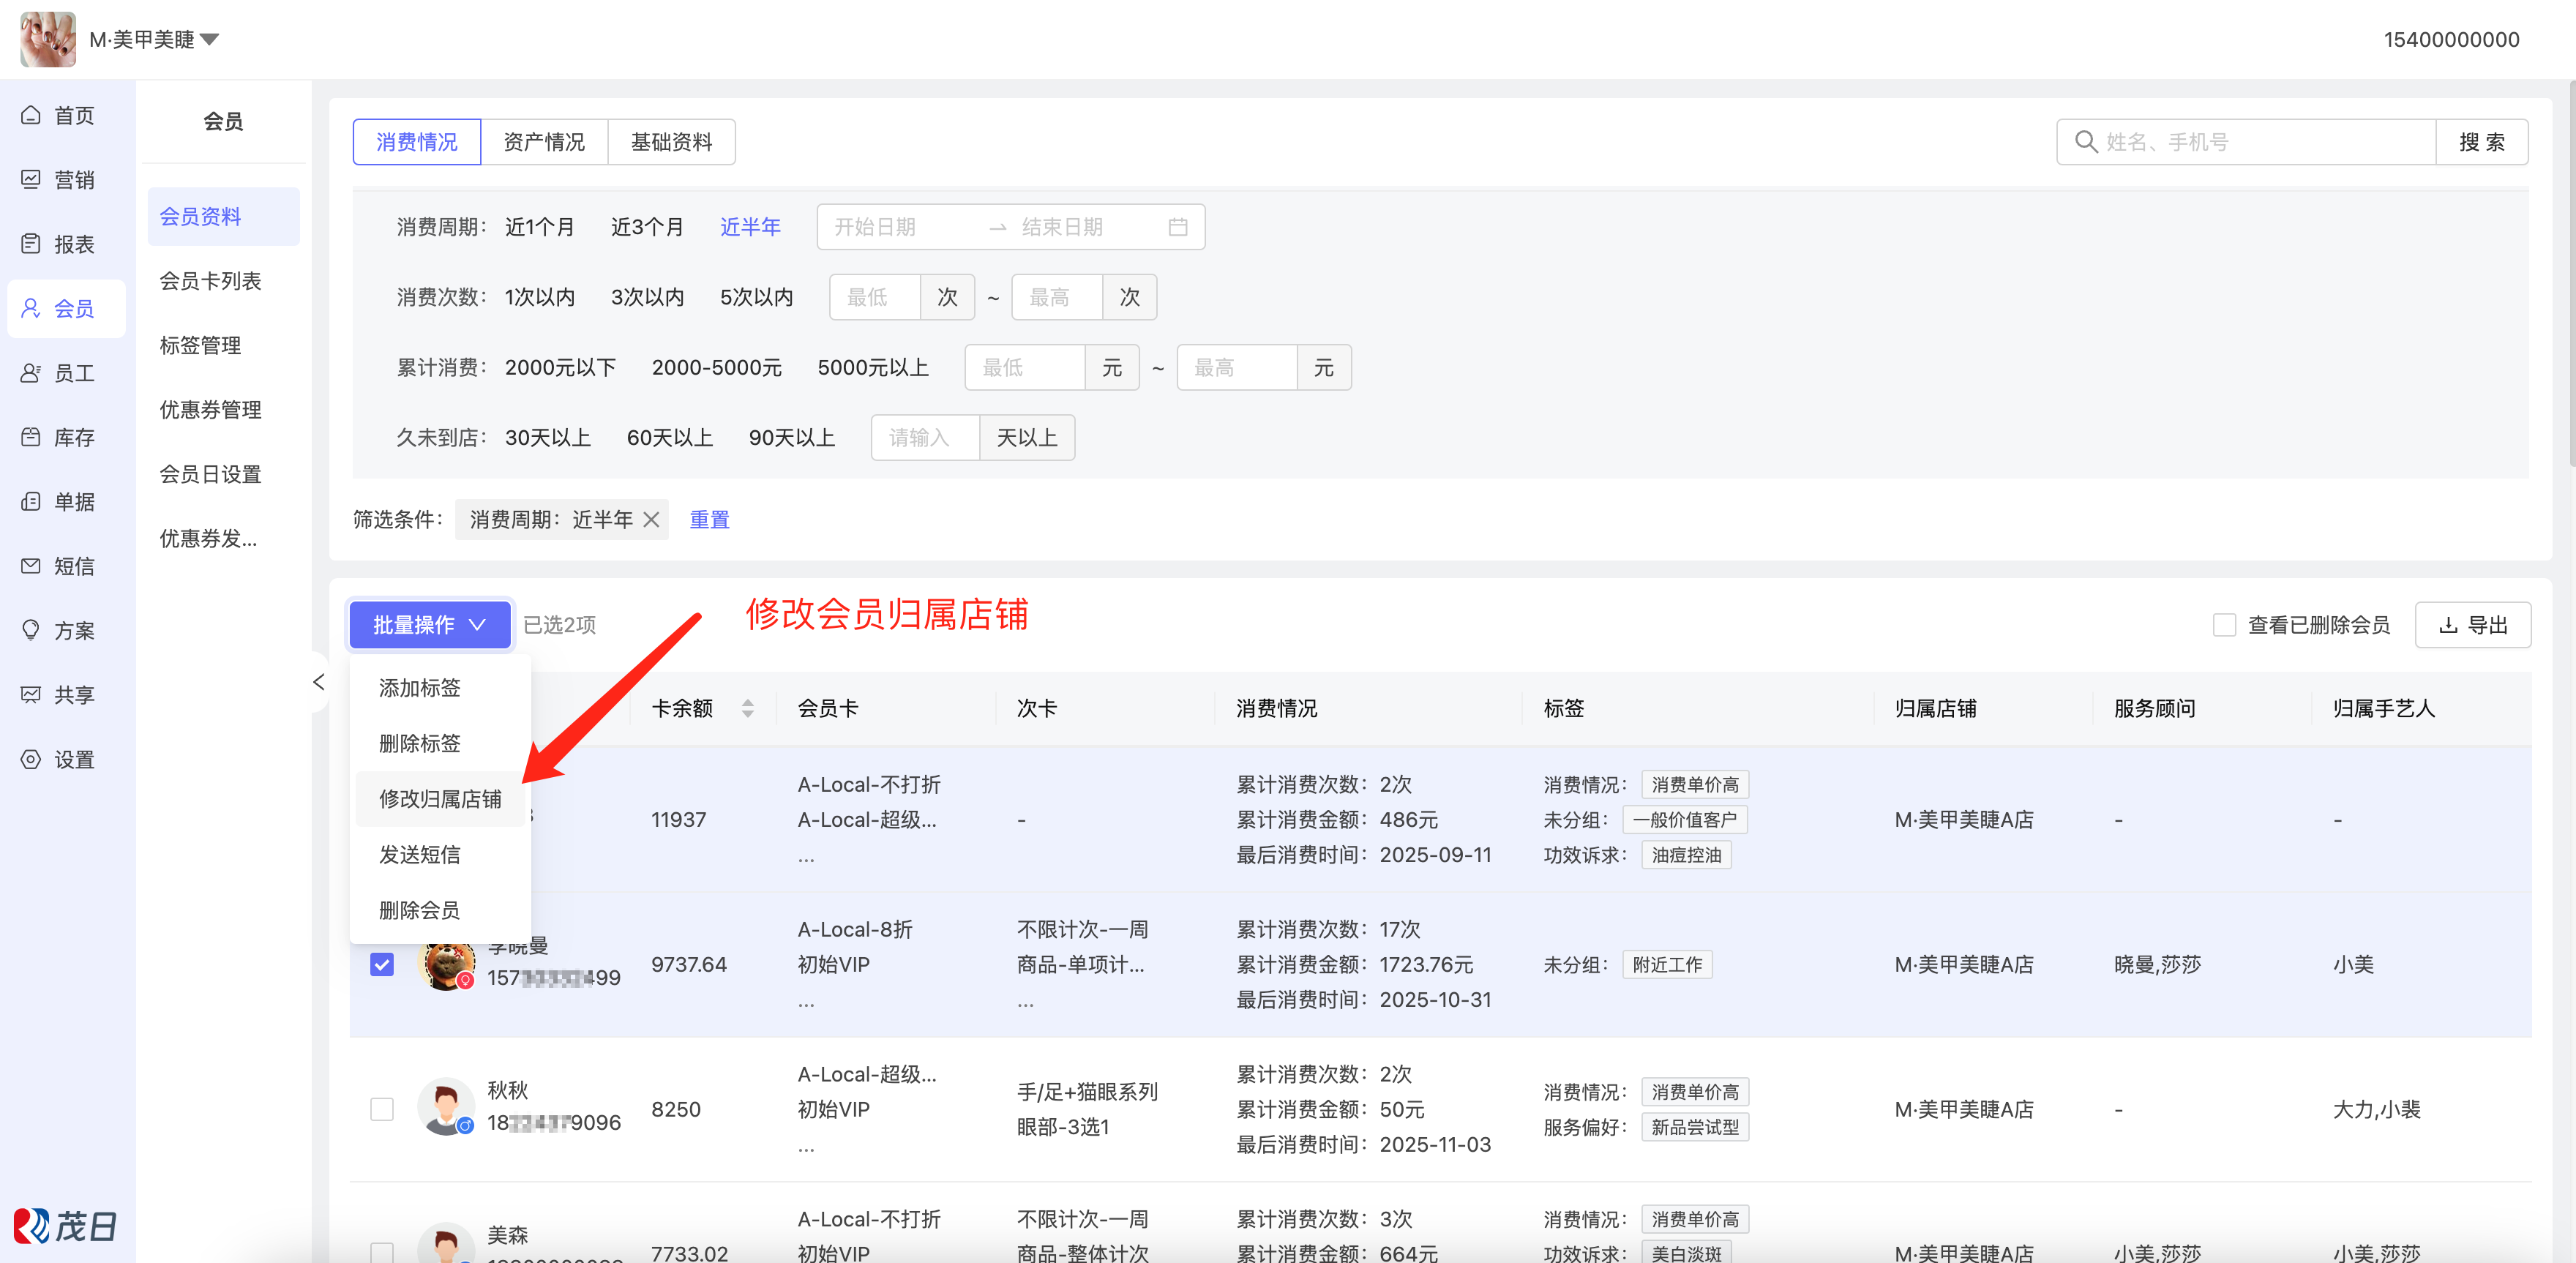This screenshot has width=2576, height=1263.
Task: Open the 库存 inventory sidebar icon
Action: [31, 437]
